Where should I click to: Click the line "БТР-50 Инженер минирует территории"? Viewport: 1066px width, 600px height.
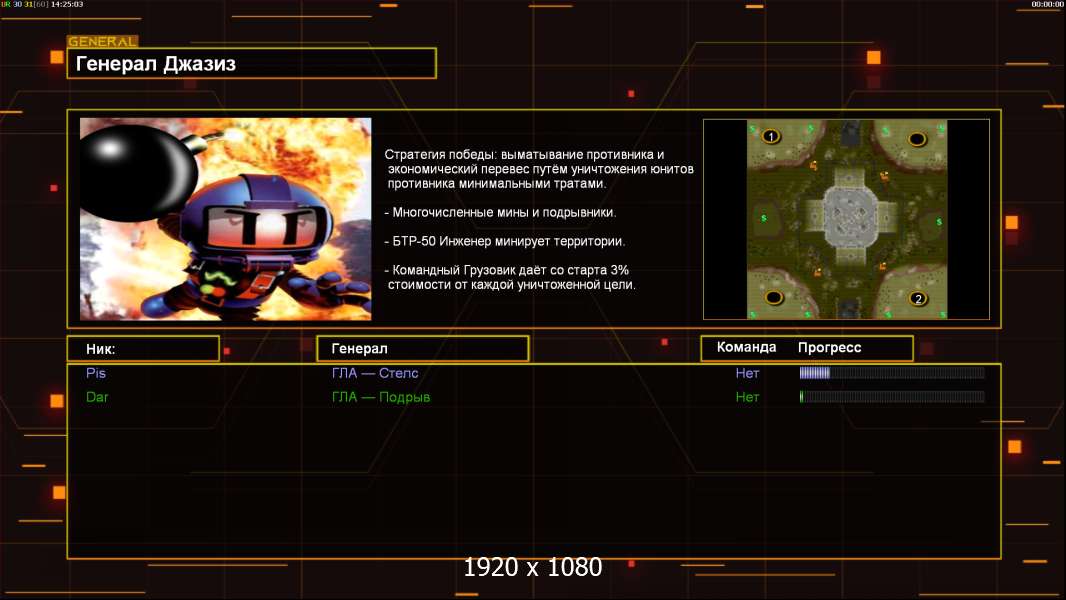pos(504,241)
